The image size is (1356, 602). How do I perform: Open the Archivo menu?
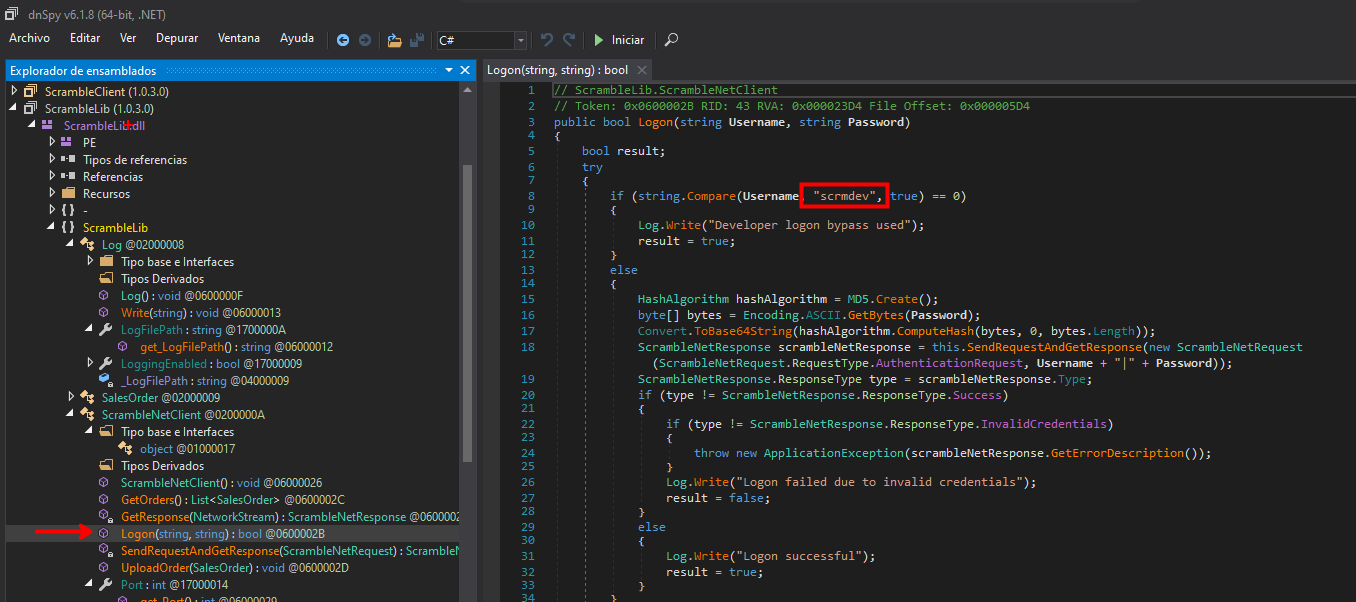[x=29, y=38]
